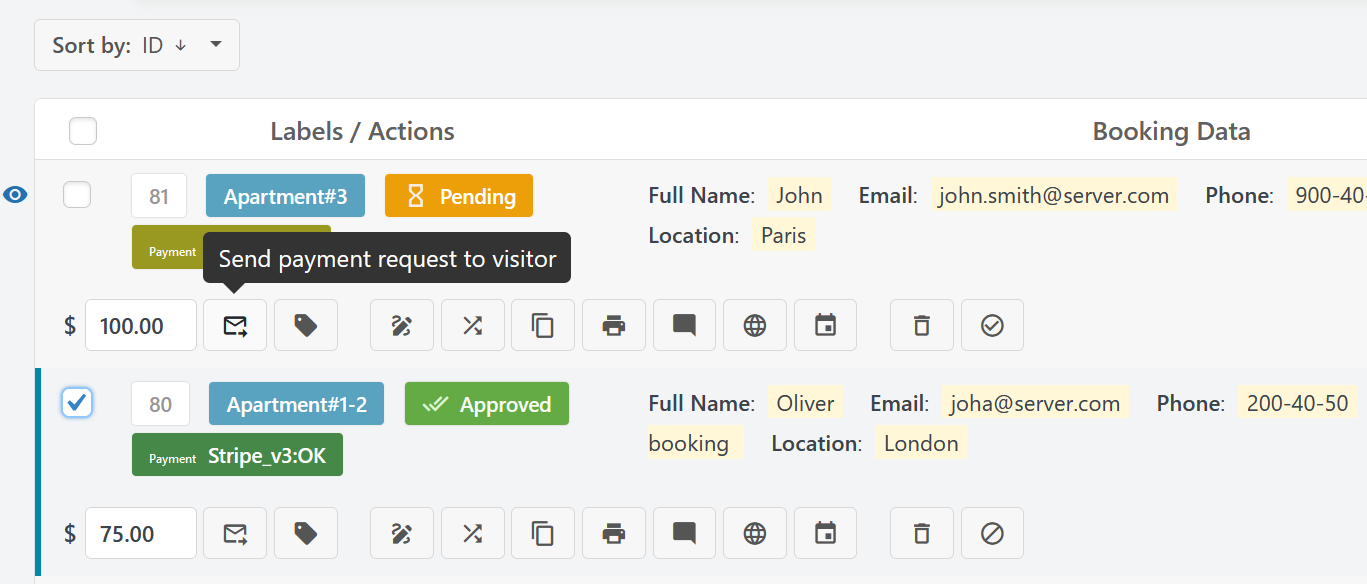Click the Stripe_v3:OK payment label

237,455
